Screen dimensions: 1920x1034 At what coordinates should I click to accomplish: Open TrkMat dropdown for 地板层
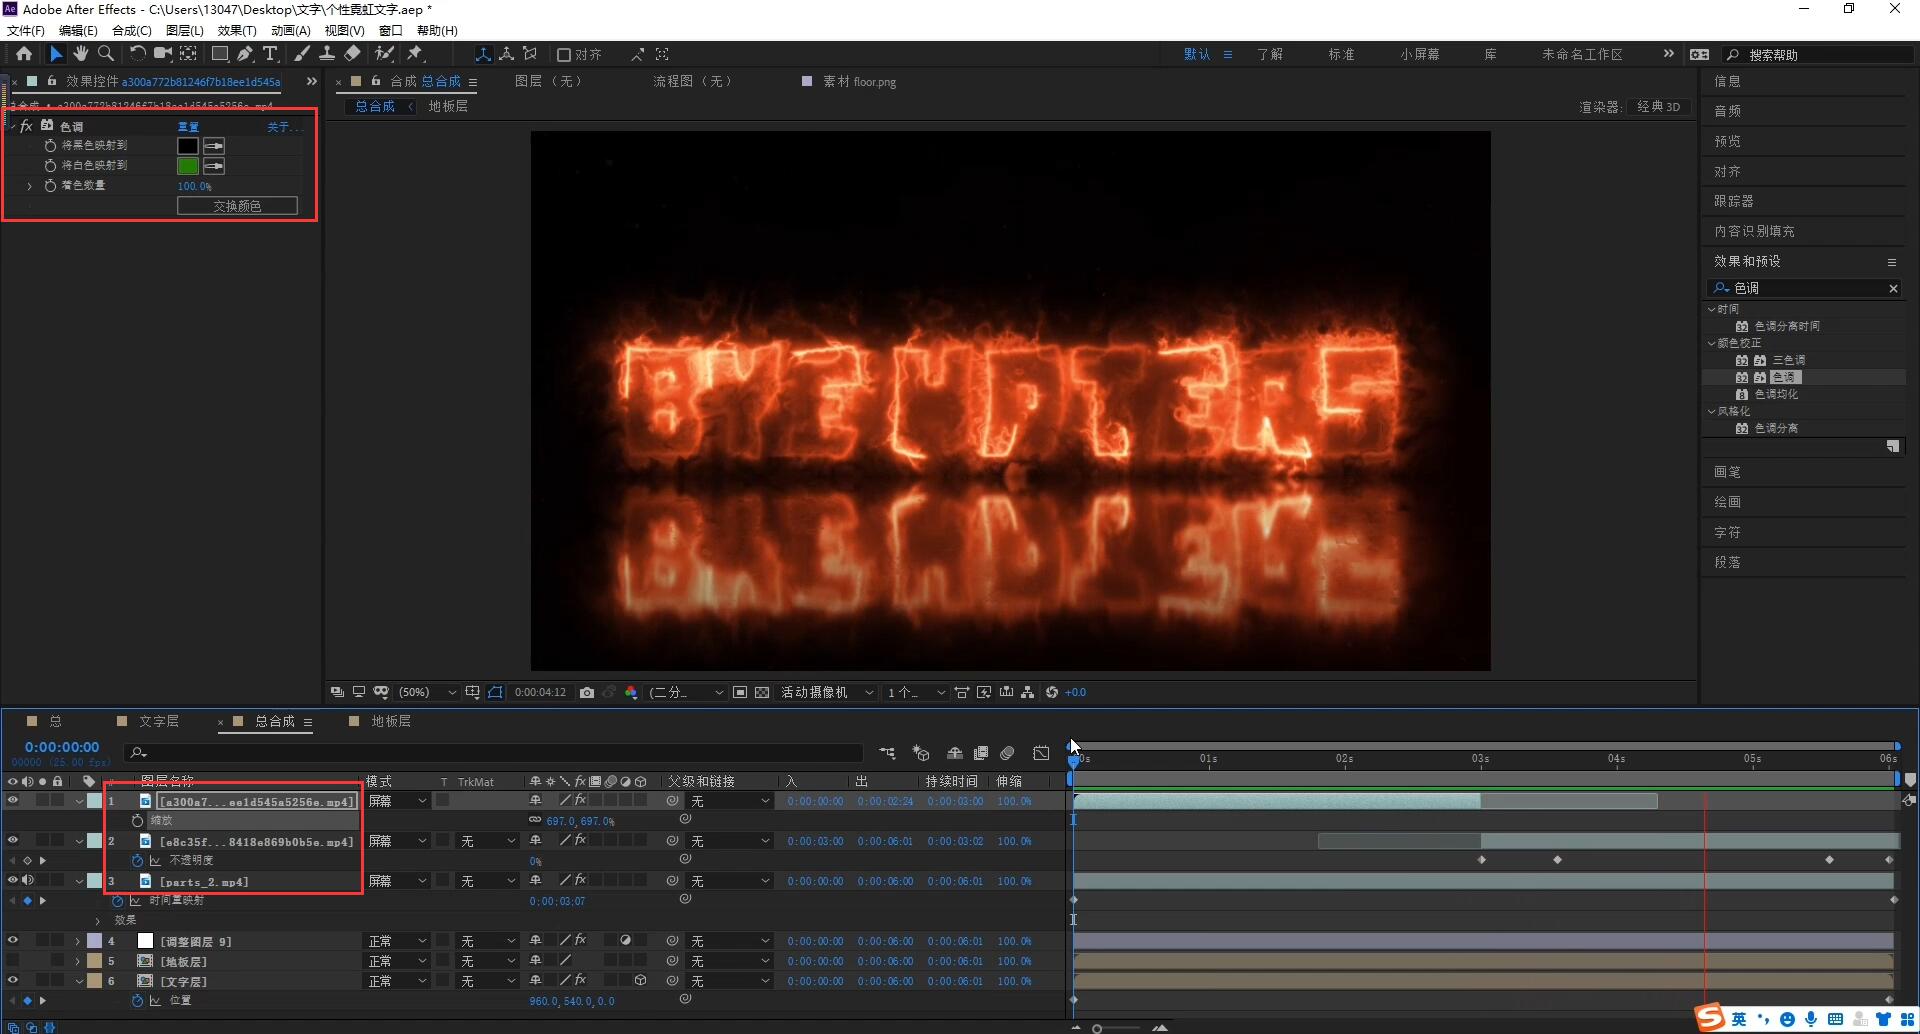point(487,961)
